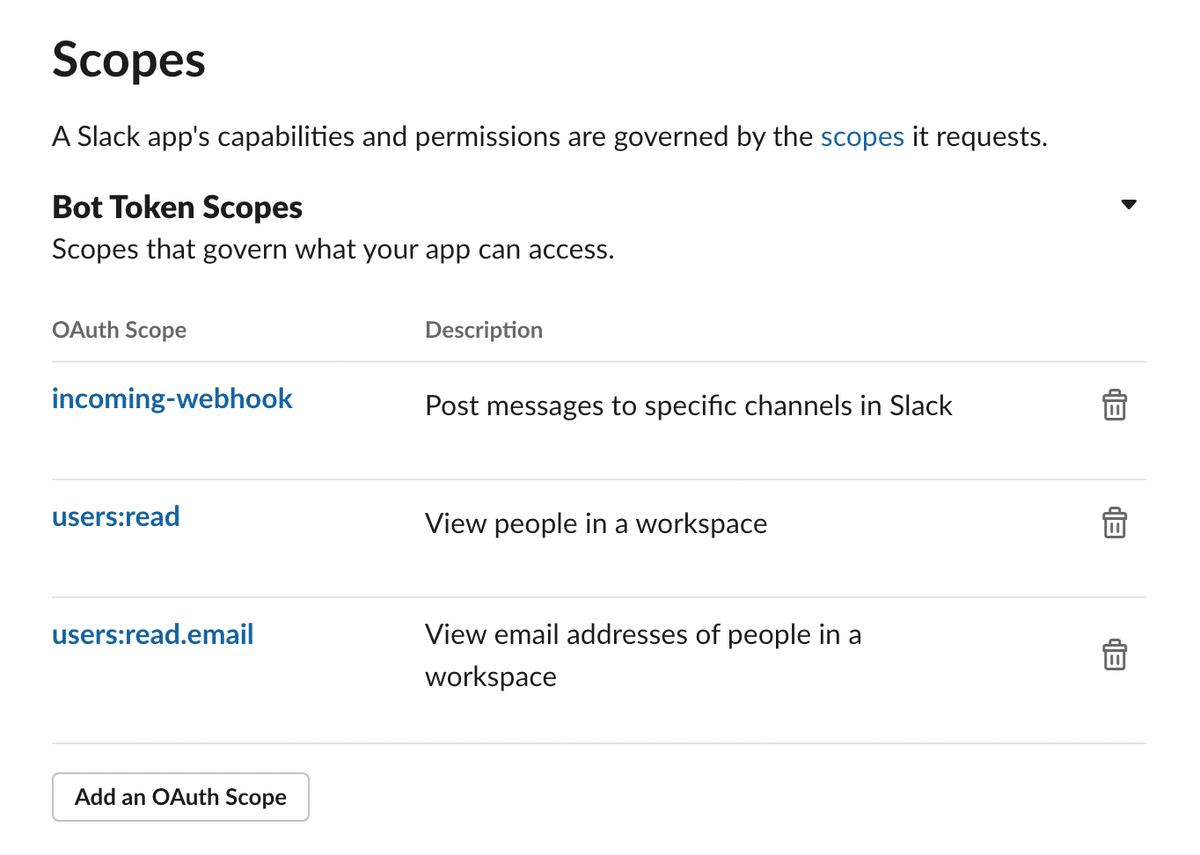The image size is (1200, 855).
Task: Select text "Post messages to specific channels in Slack"
Action: [x=689, y=405]
